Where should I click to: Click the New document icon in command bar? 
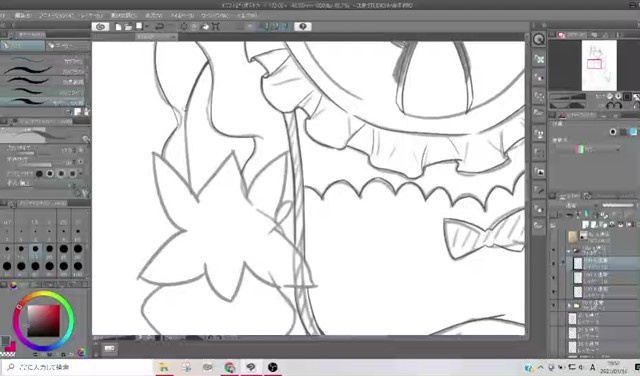coord(118,27)
